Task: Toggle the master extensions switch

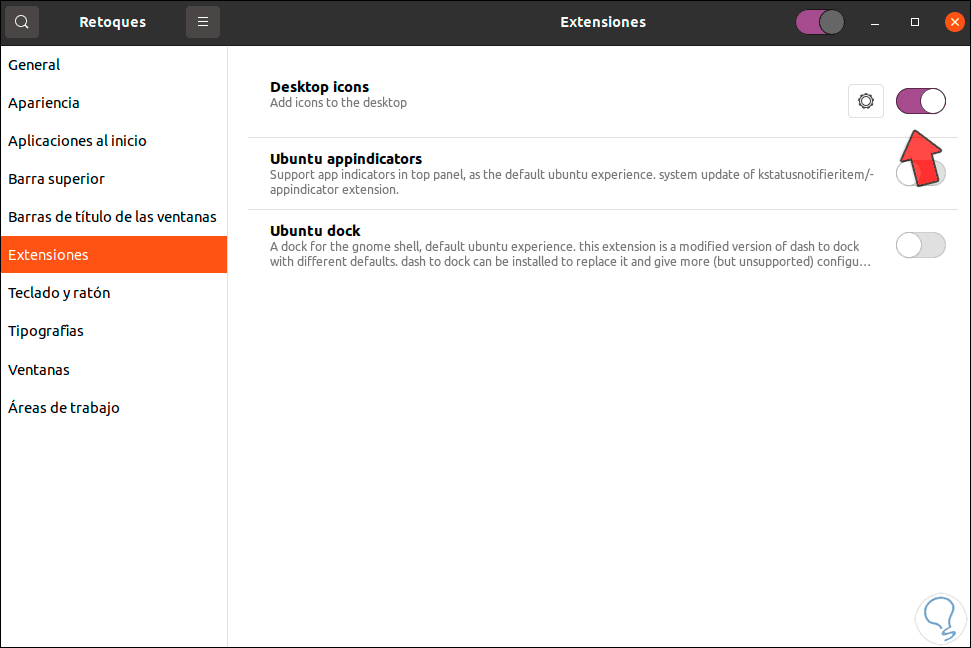Action: point(819,21)
